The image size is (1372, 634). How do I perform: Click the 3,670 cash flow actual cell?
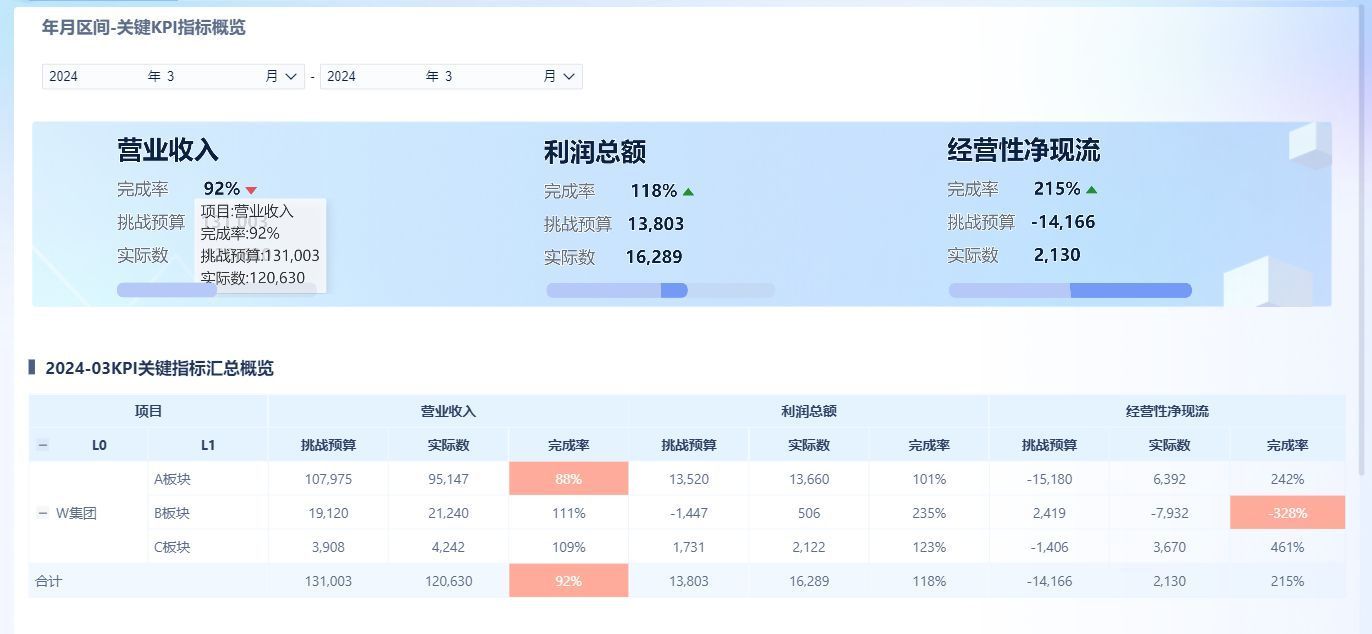coord(1168,547)
